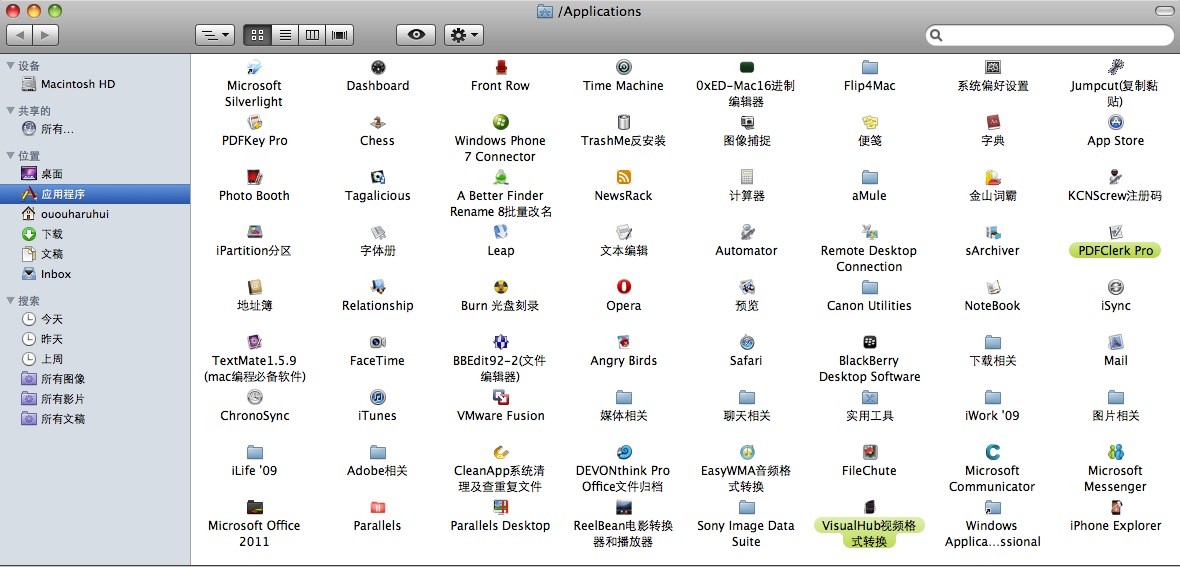Switch to list view mode
The width and height of the screenshot is (1180, 567).
pyautogui.click(x=285, y=35)
